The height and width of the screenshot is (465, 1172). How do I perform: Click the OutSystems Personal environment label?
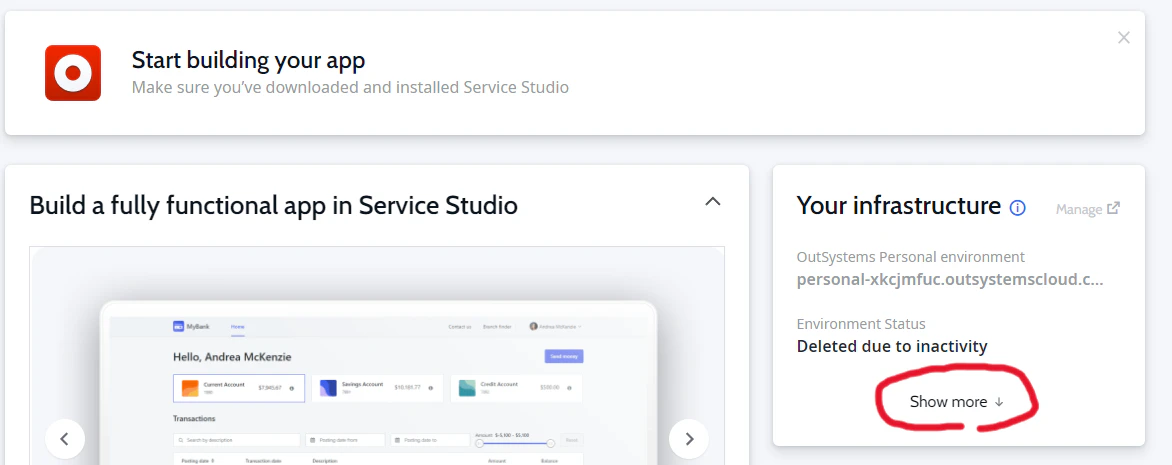(910, 257)
